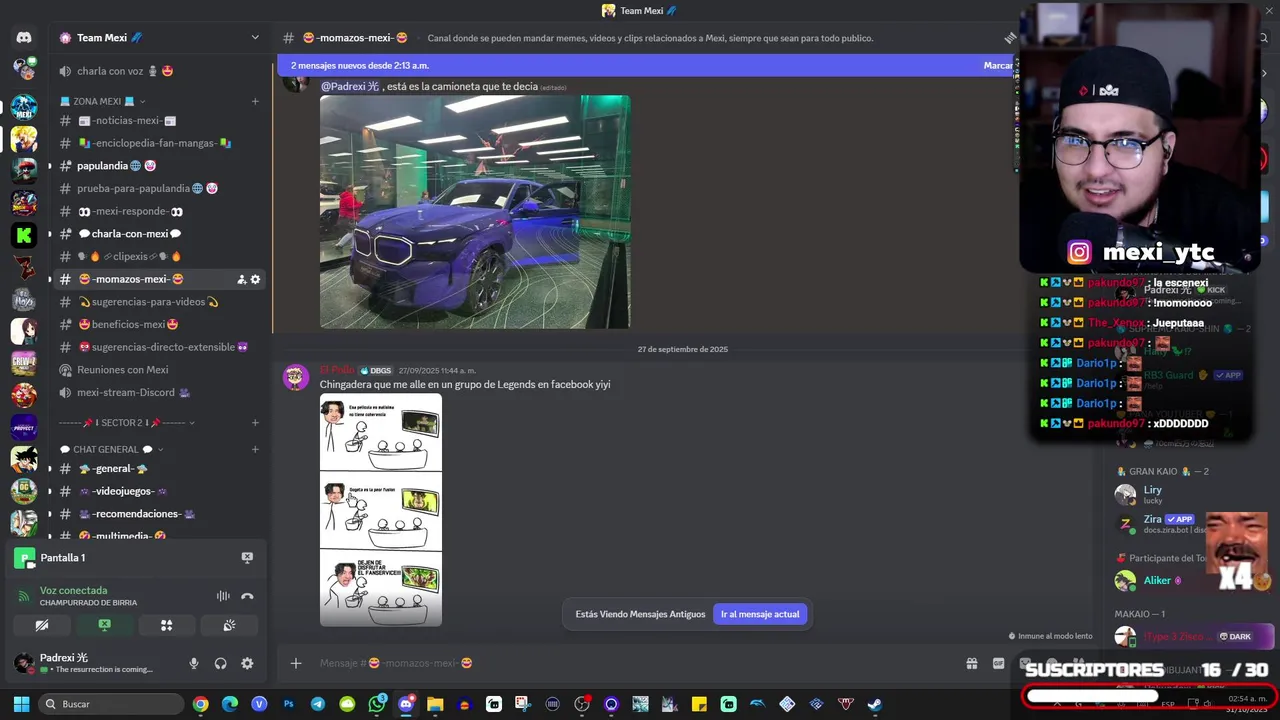Collapse the SECTOR 2 category
Image resolution: width=1280 pixels, height=720 pixels.
point(127,423)
